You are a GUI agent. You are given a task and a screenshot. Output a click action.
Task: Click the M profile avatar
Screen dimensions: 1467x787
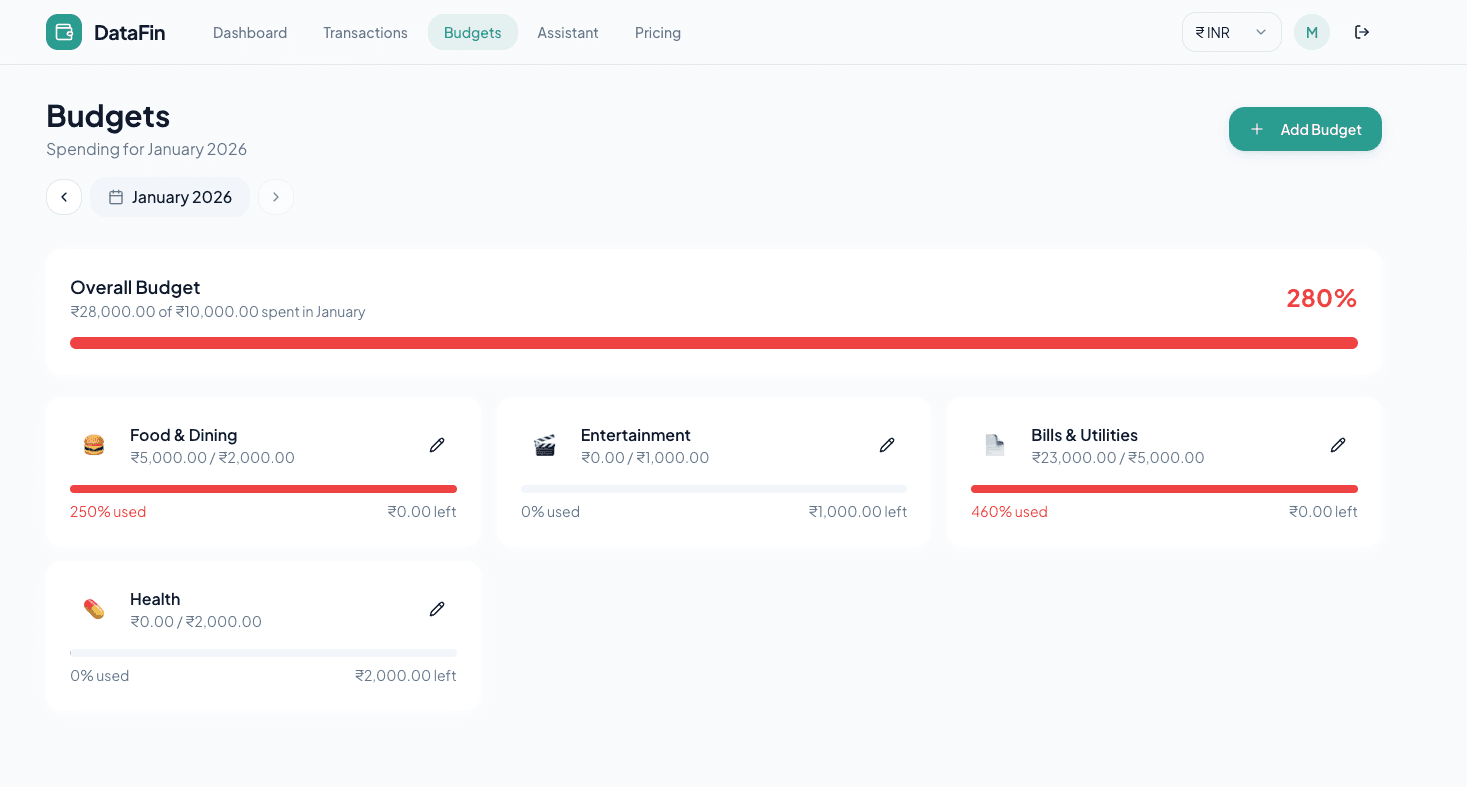[1311, 32]
